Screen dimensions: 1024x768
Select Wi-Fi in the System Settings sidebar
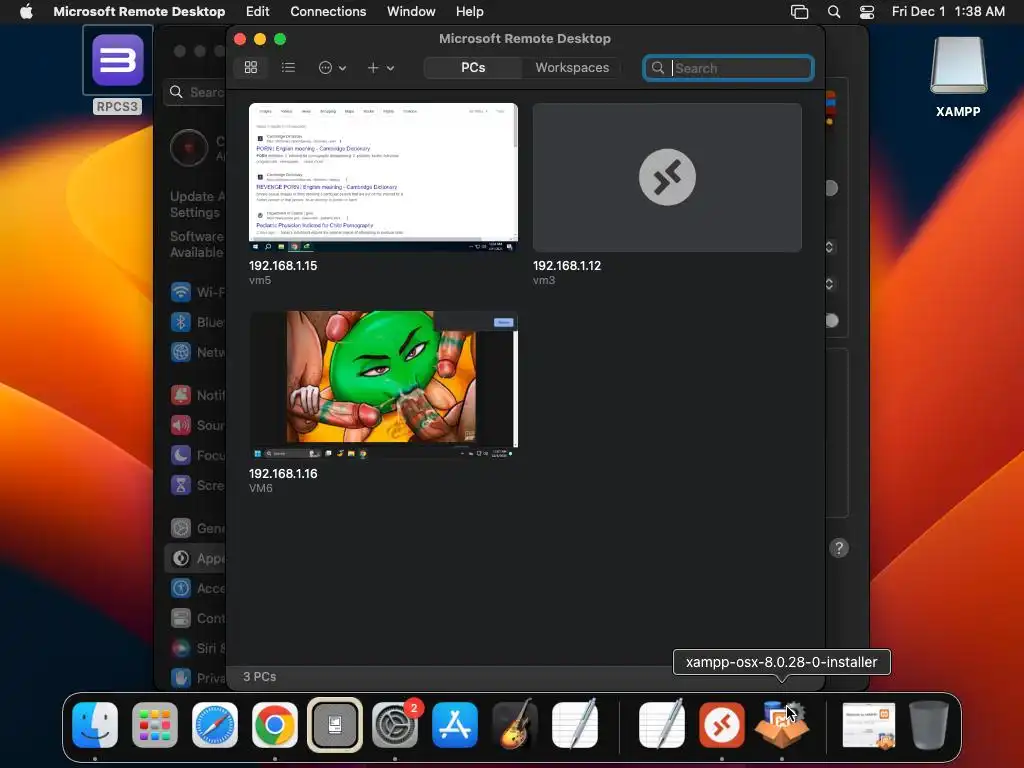[x=196, y=292]
